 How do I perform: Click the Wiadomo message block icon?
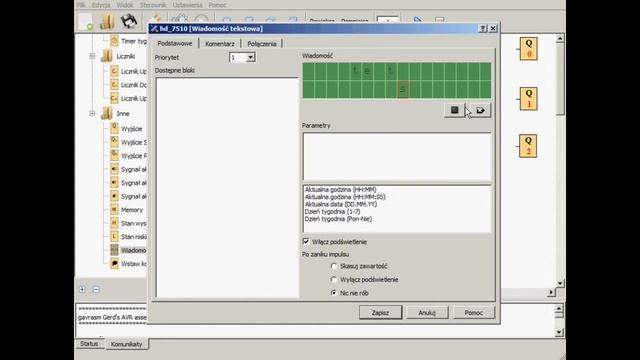point(114,250)
